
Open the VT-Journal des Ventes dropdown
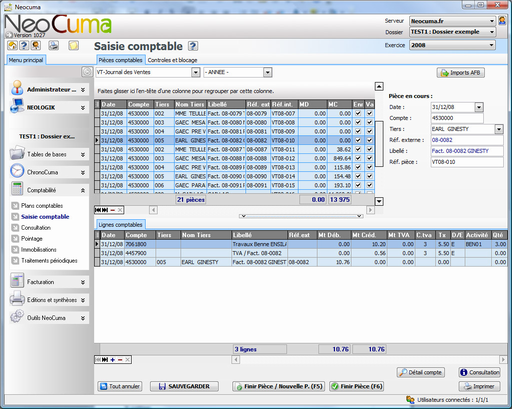(x=196, y=72)
